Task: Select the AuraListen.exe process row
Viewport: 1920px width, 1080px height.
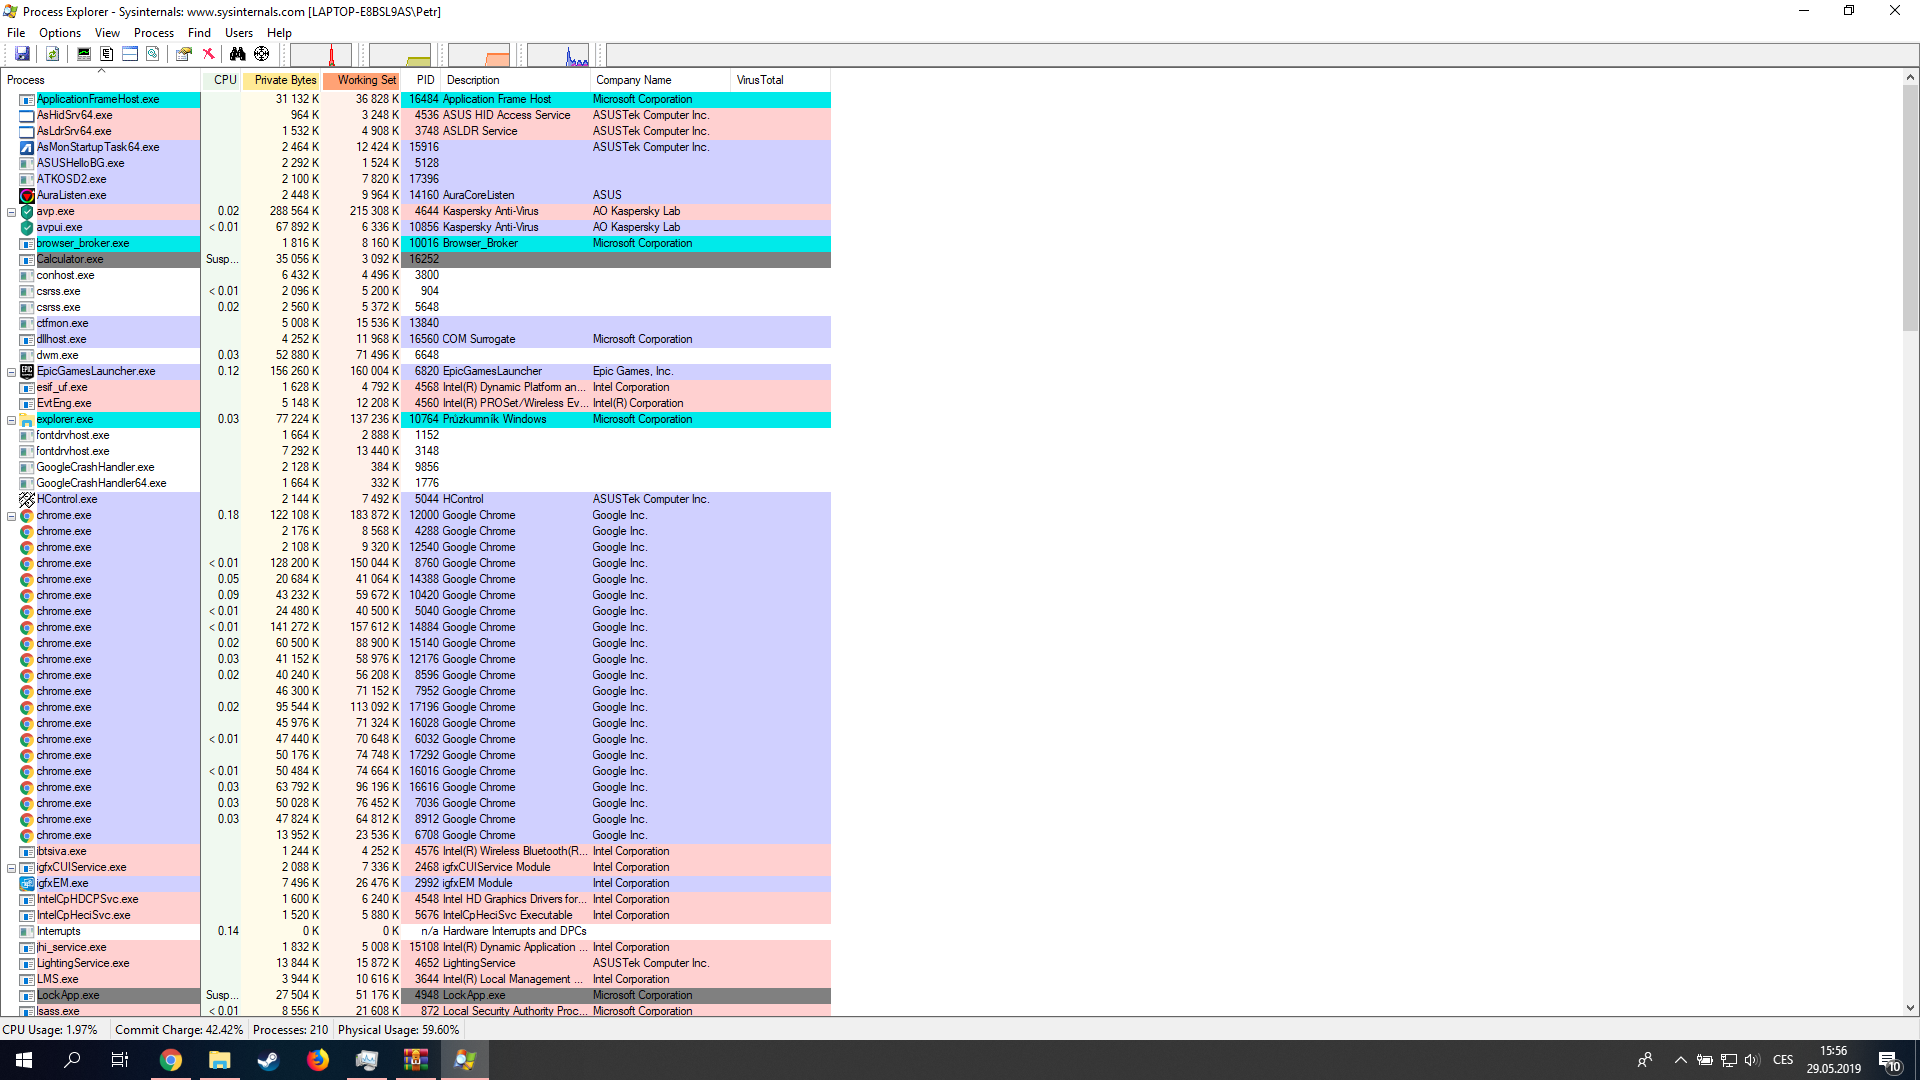Action: 416,196
